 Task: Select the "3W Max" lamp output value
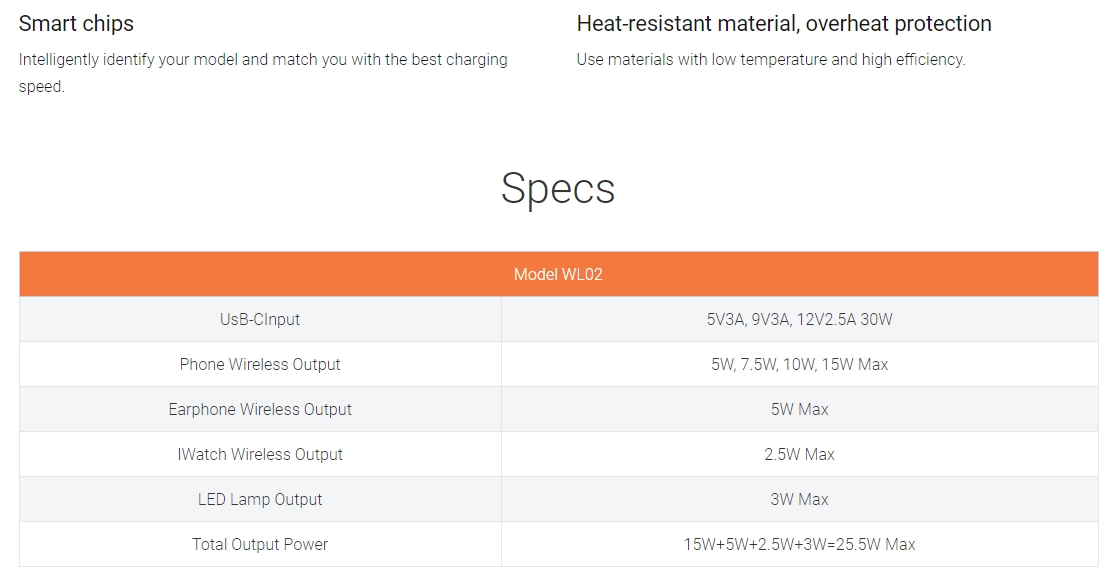[x=799, y=500]
